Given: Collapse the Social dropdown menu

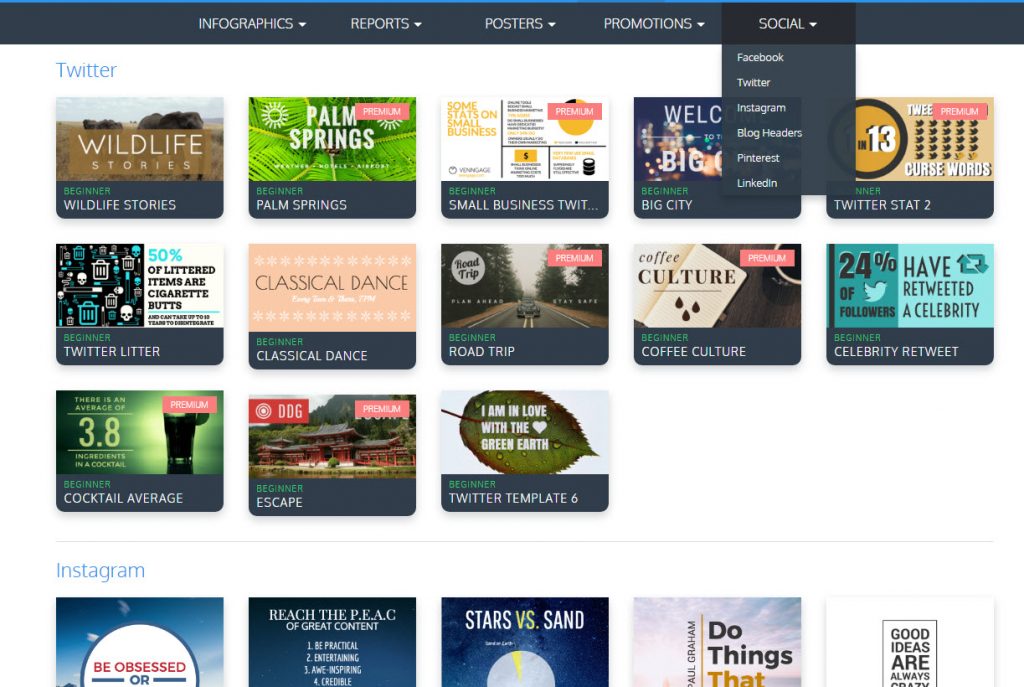Looking at the screenshot, I should [x=788, y=23].
